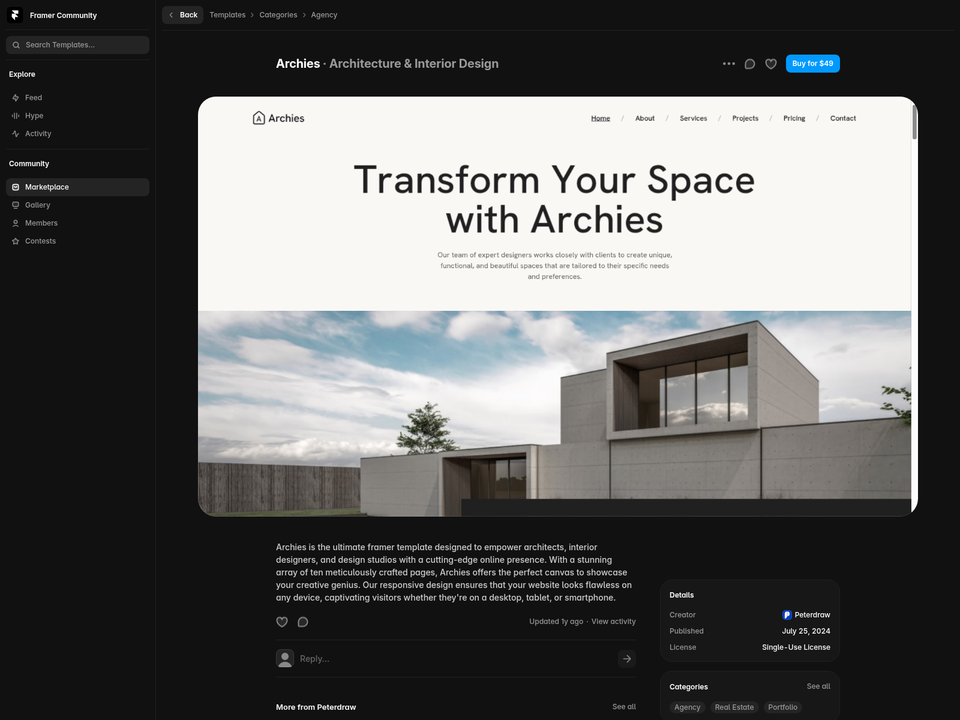Click the preview pane vertical scrollbar
The height and width of the screenshot is (720, 960).
[915, 122]
